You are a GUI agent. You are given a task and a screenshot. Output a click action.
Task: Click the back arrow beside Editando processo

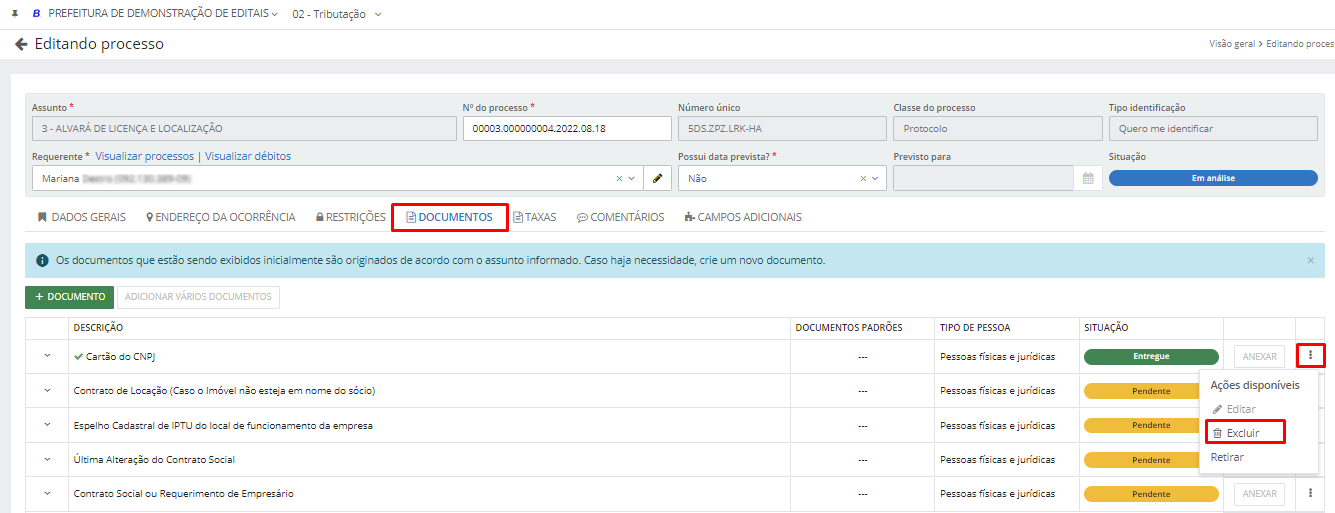(21, 45)
